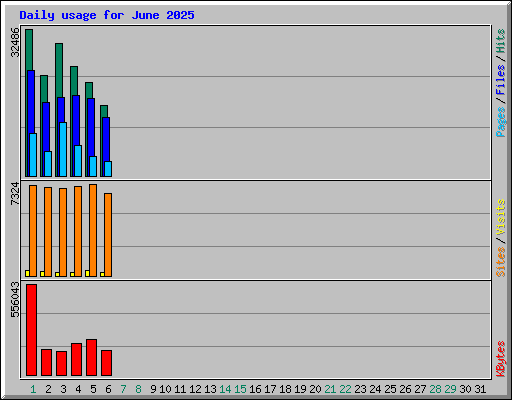Click the orange Sites bar for day 5
This screenshot has height=400, width=512.
[93, 230]
